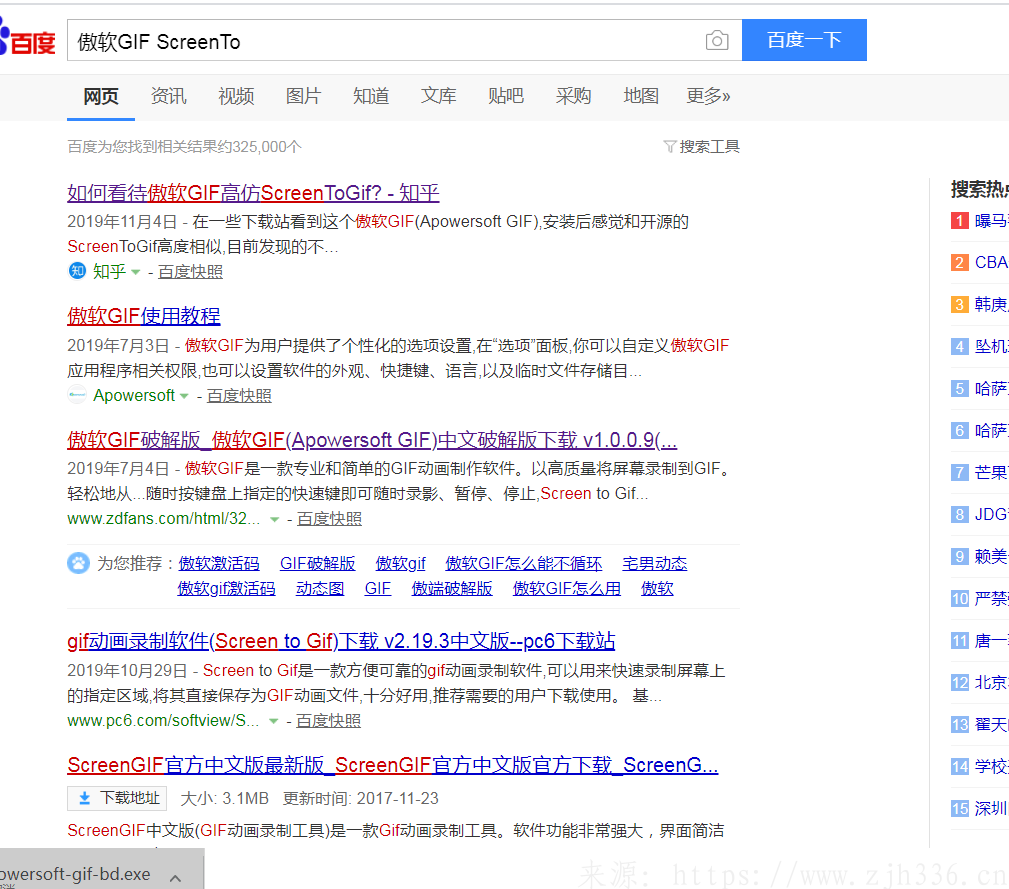Click the camera image-search icon
This screenshot has width=1009, height=889.
[716, 41]
